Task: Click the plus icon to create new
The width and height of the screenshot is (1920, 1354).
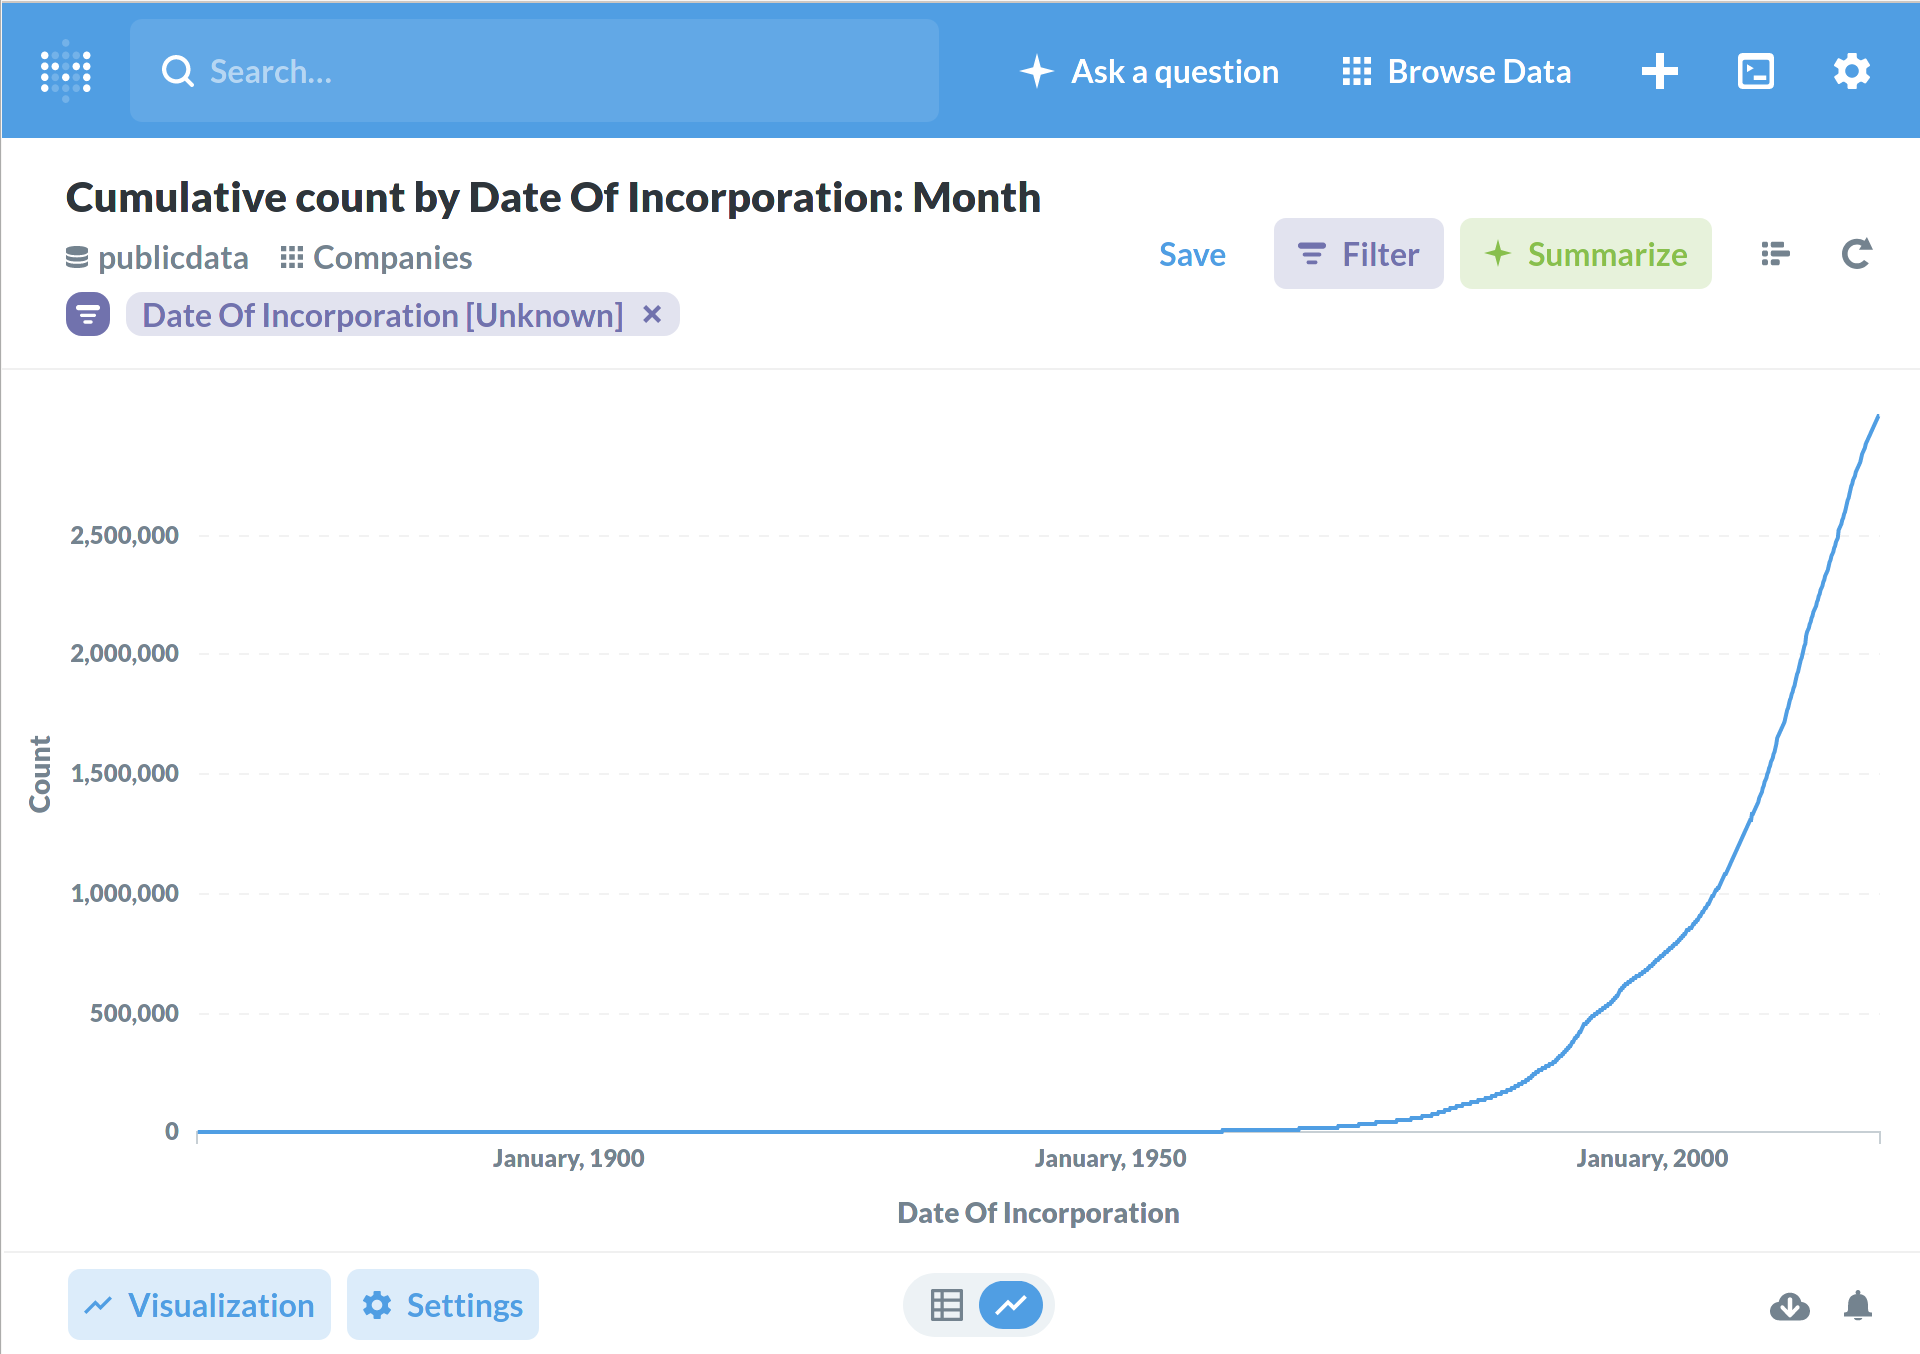Action: point(1660,71)
